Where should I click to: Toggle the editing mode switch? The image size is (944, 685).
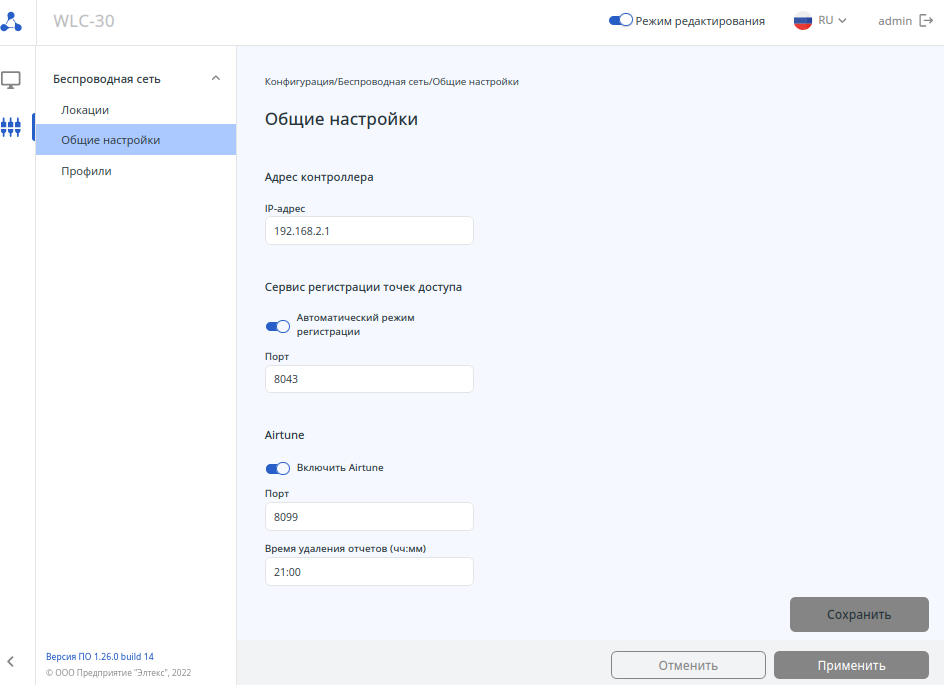620,20
